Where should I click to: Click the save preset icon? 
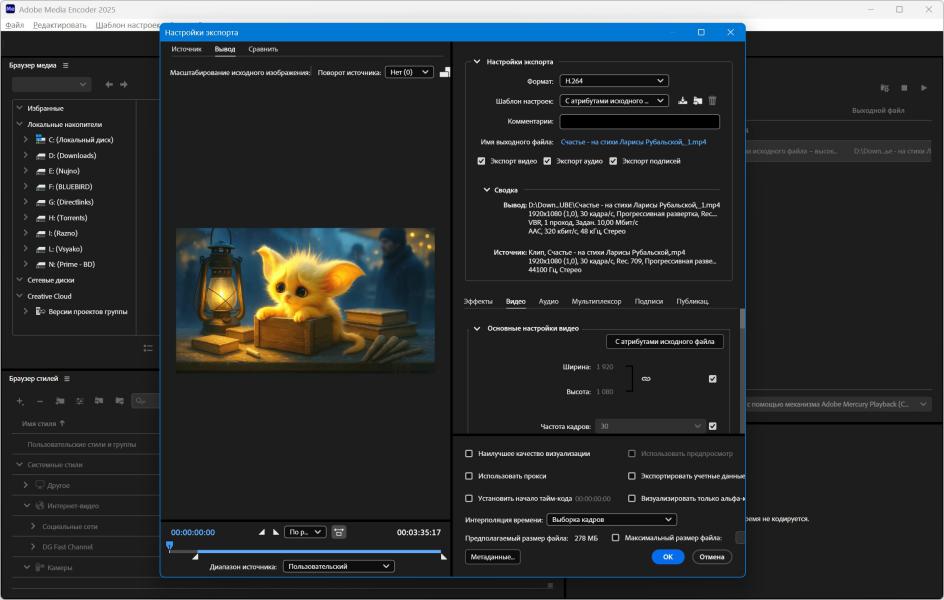[x=683, y=101]
